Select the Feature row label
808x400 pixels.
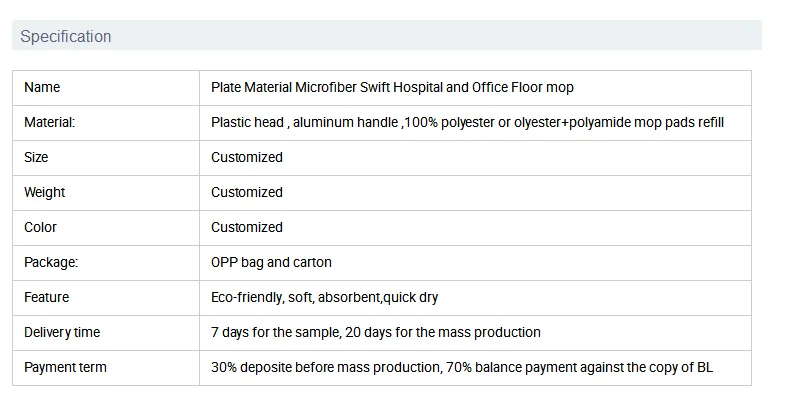[x=46, y=297]
